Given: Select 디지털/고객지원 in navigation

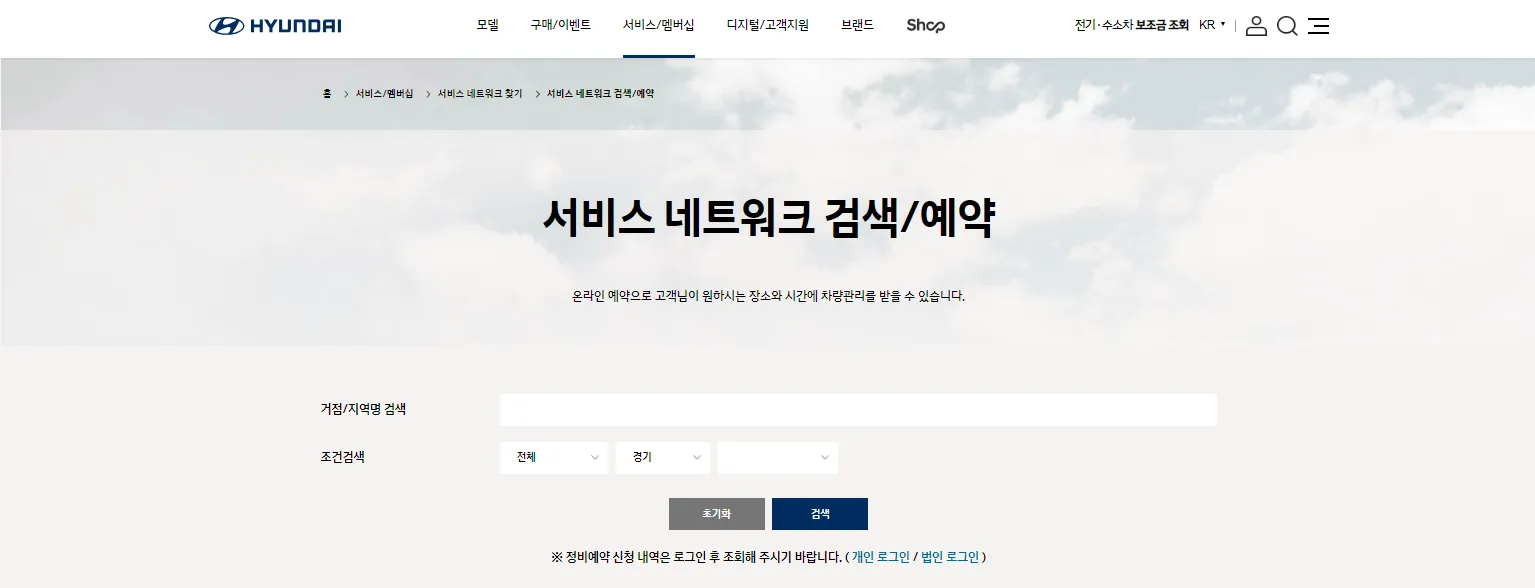Looking at the screenshot, I should pos(767,24).
